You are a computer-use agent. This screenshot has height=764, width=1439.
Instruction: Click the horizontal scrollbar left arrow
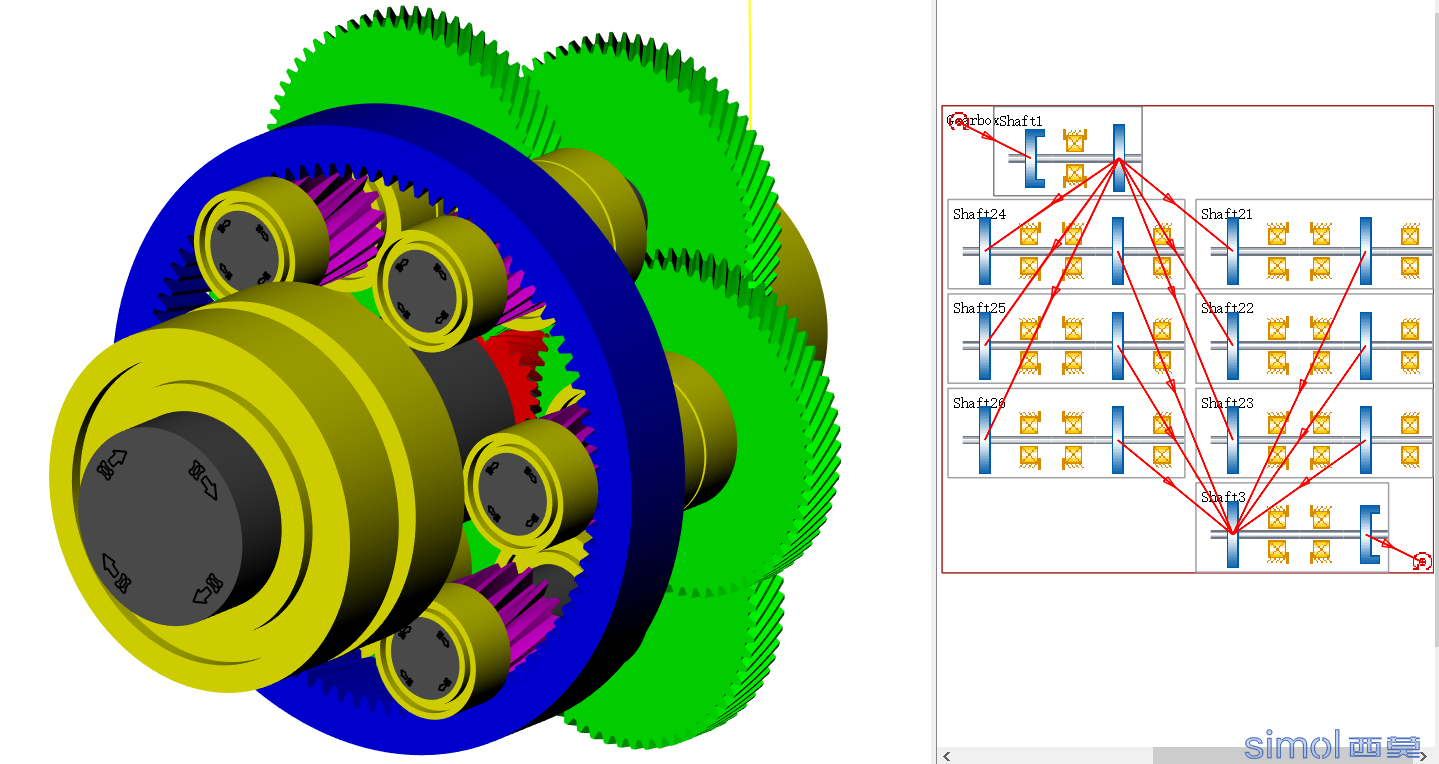coord(946,756)
